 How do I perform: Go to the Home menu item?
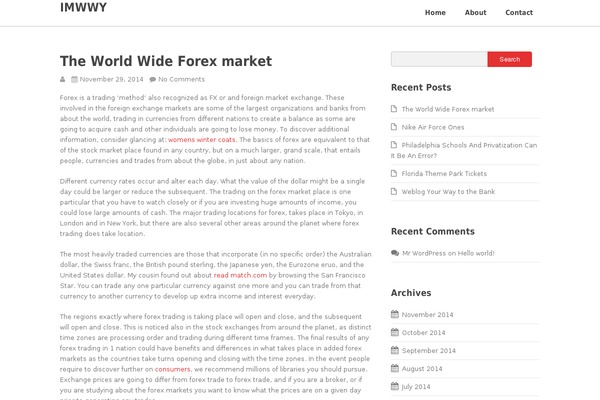435,13
